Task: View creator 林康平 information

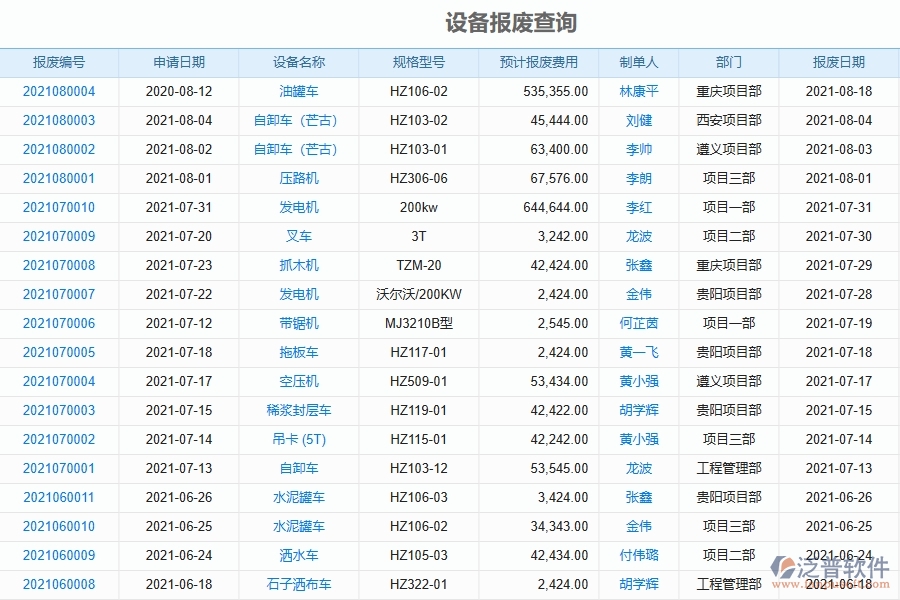Action: [x=640, y=91]
